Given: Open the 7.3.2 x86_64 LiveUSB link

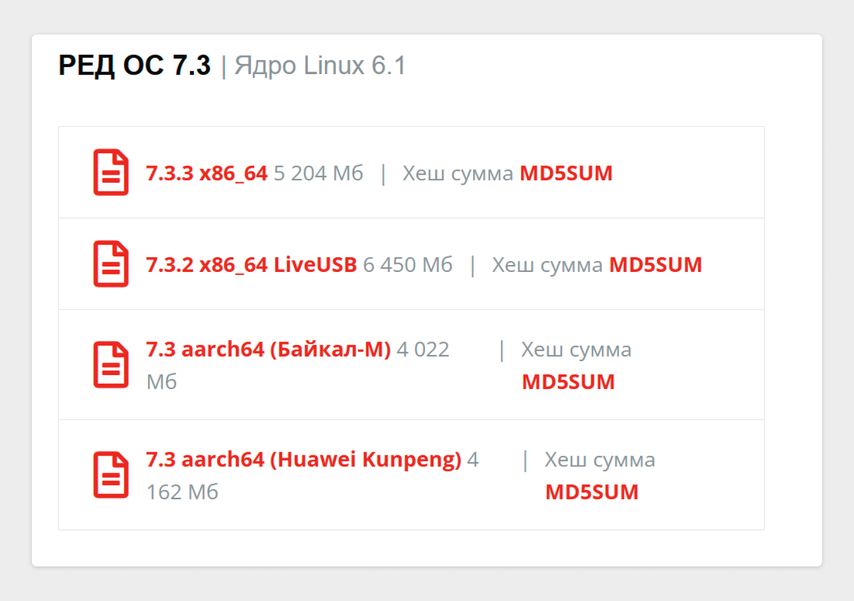Looking at the screenshot, I should click(251, 265).
